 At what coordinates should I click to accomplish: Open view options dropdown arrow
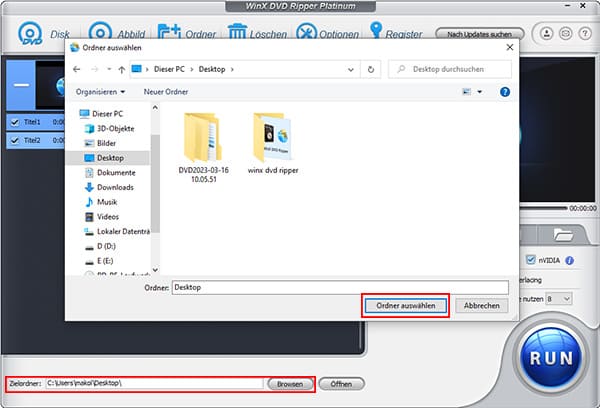click(x=479, y=92)
